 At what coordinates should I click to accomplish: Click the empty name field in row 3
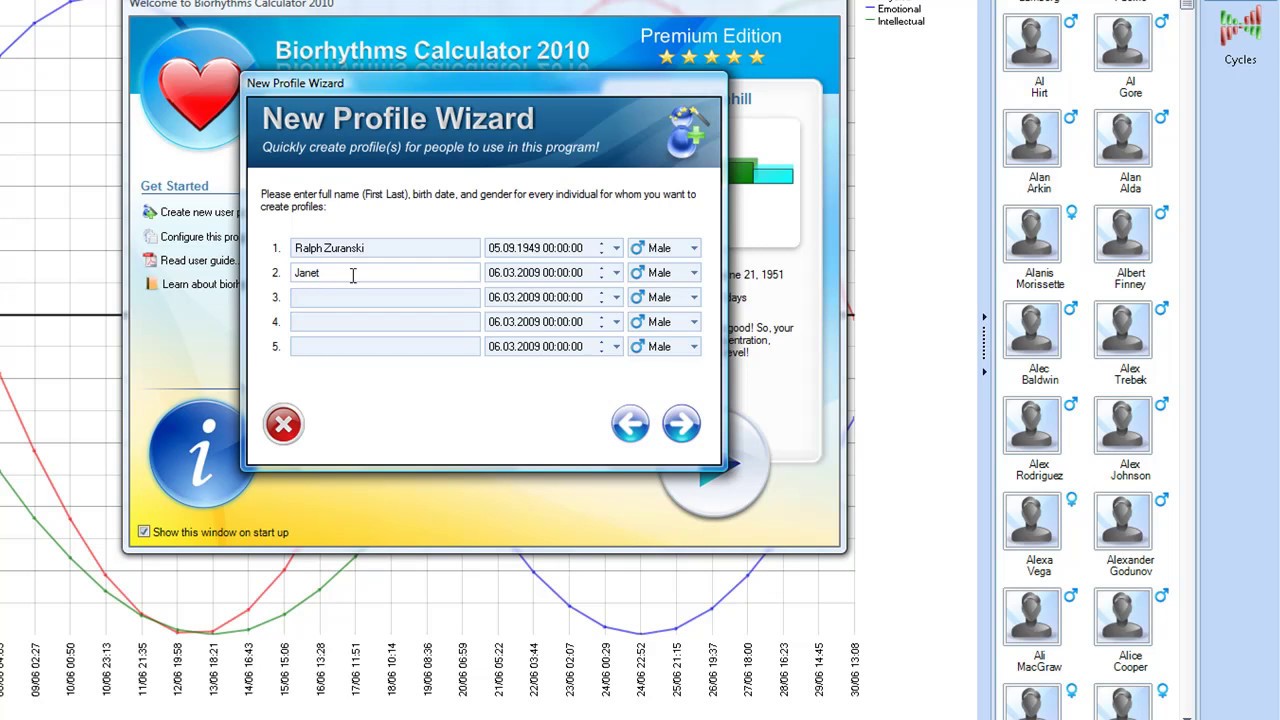point(385,297)
